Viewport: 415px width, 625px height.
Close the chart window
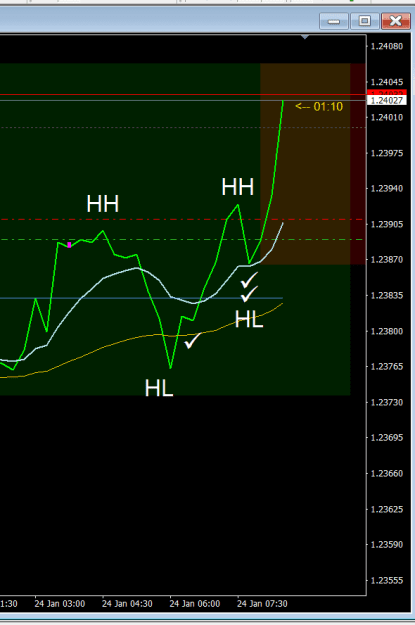(395, 21)
